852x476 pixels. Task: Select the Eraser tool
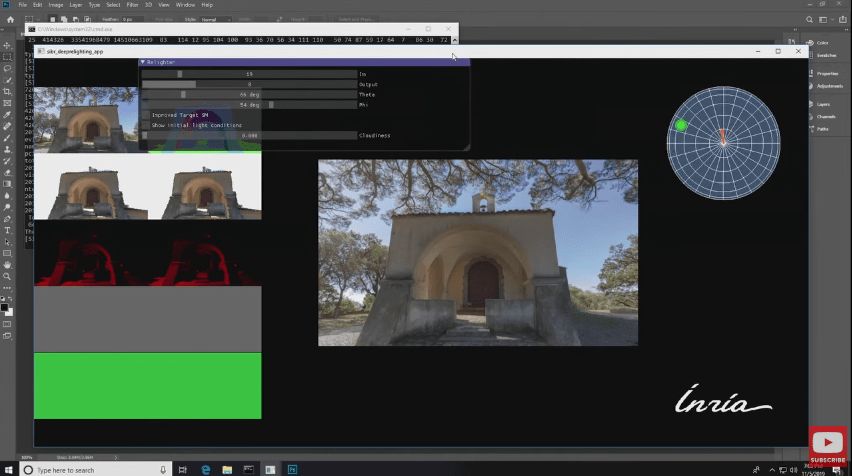click(7, 173)
